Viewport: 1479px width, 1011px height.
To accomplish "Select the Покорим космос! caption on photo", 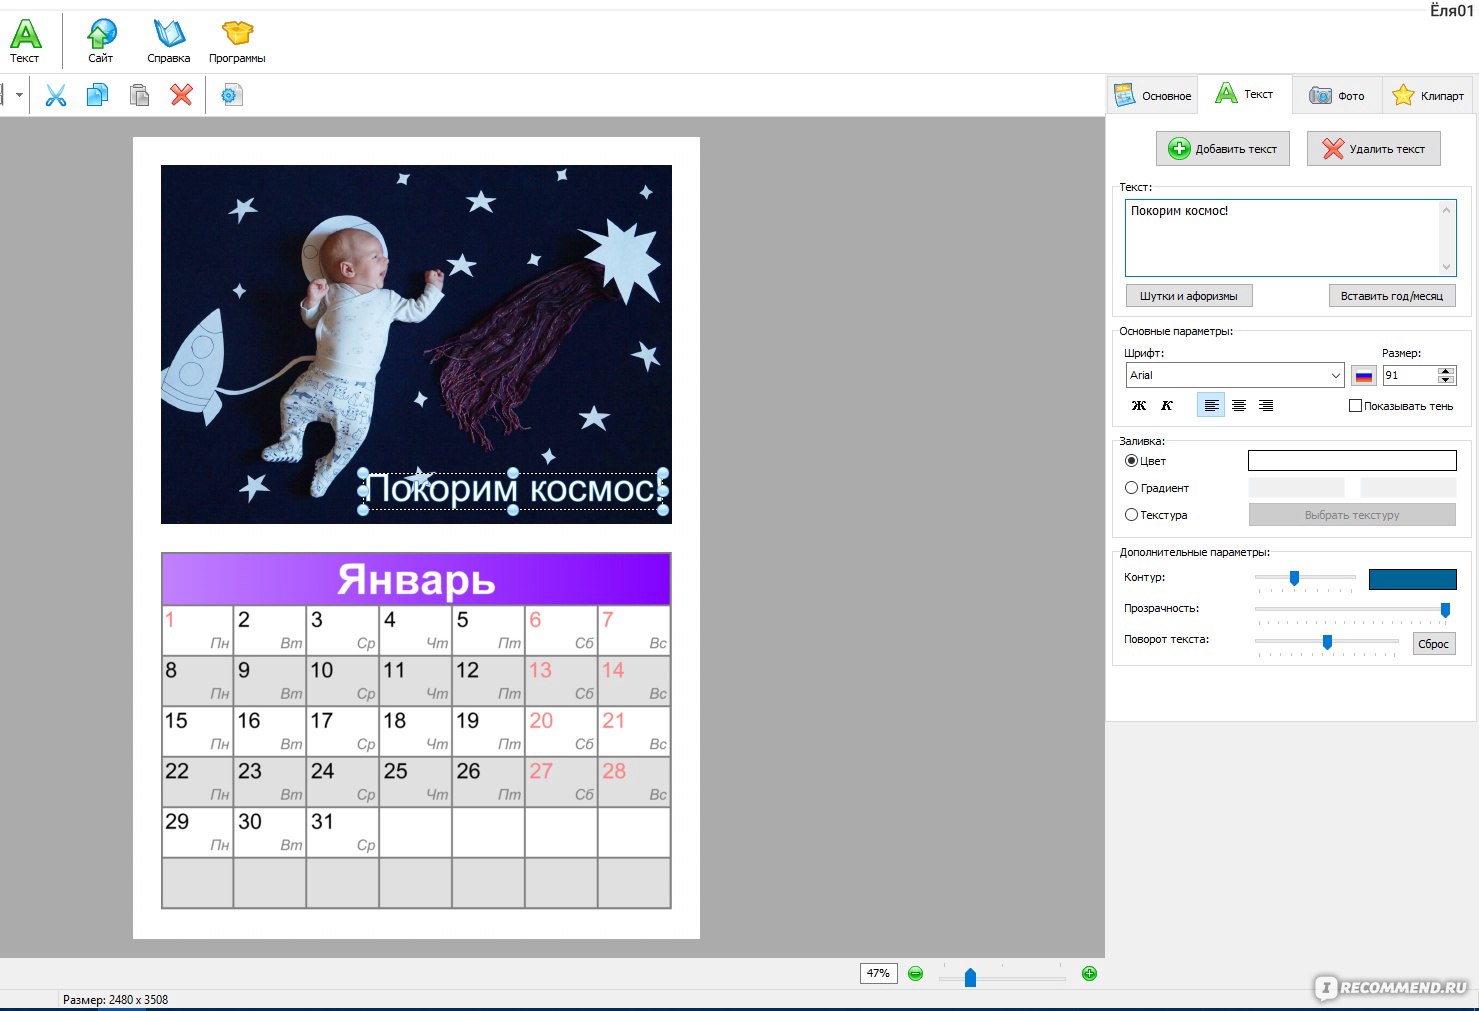I will [x=513, y=490].
